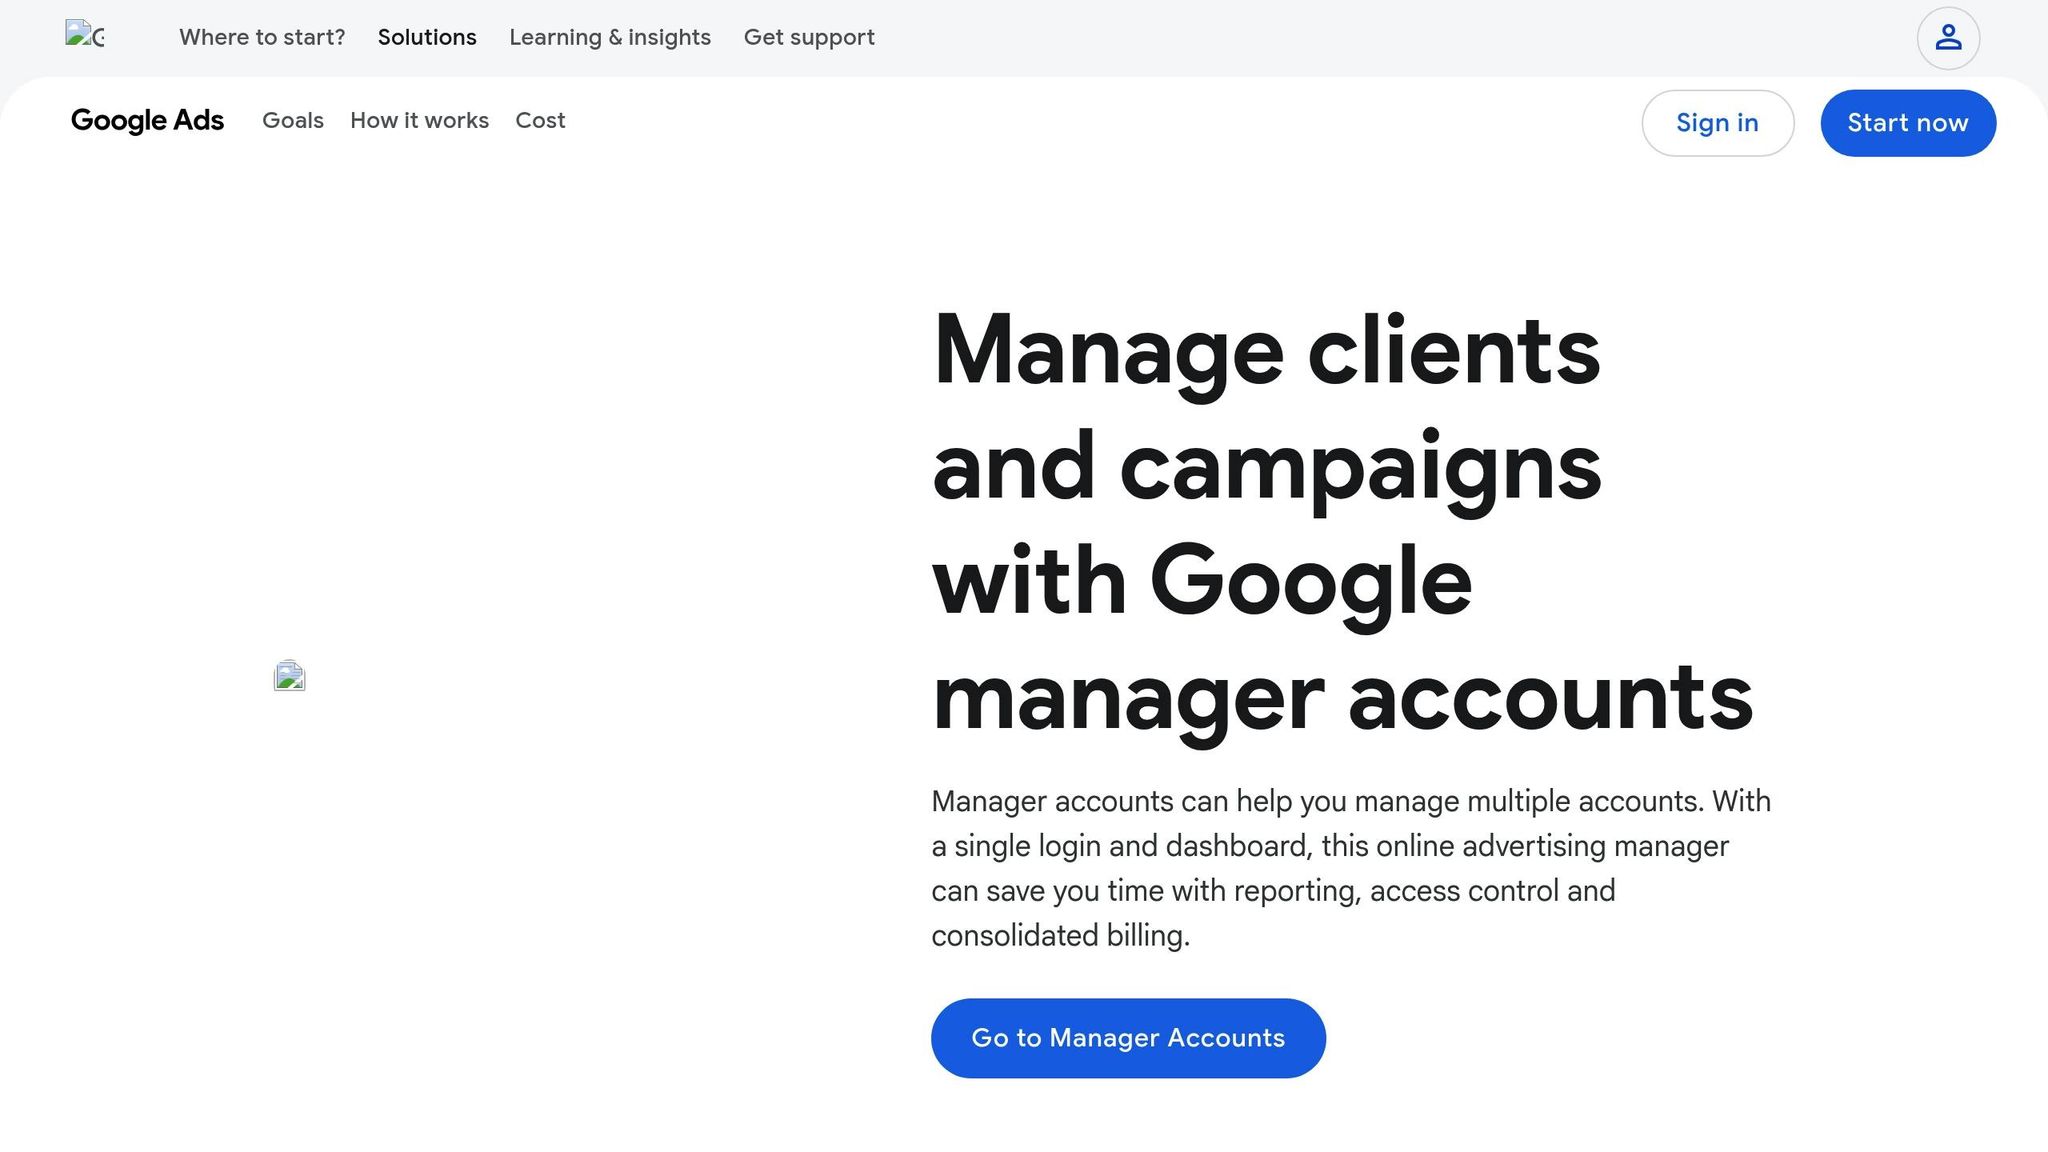Open the Cost section
This screenshot has height=1152, width=2048.
(x=540, y=121)
